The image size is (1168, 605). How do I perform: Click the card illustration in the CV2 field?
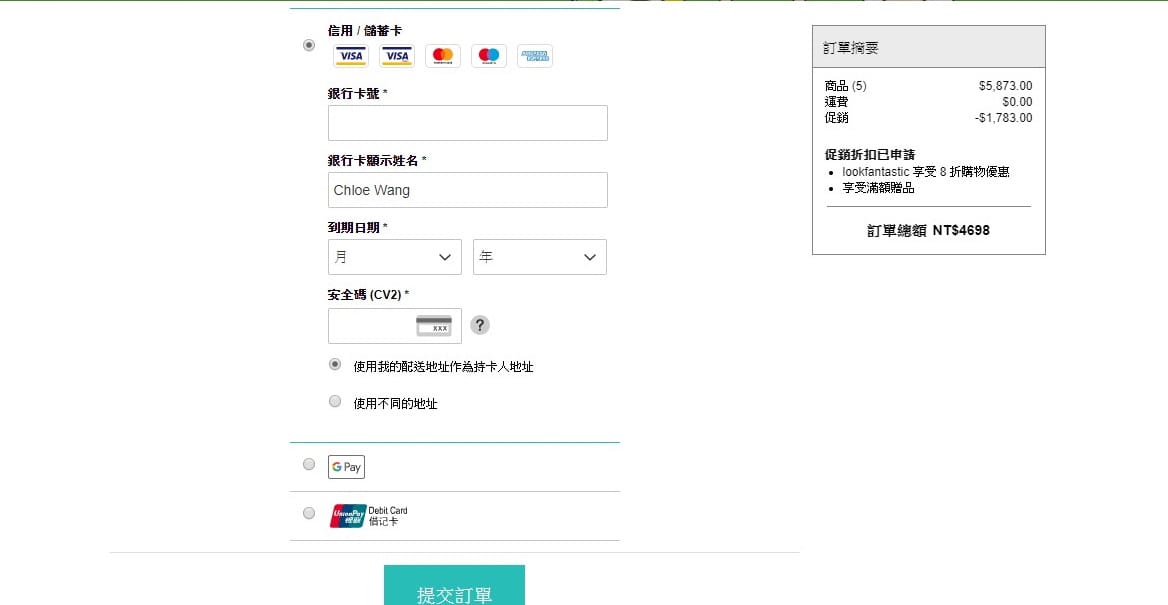pyautogui.click(x=434, y=324)
